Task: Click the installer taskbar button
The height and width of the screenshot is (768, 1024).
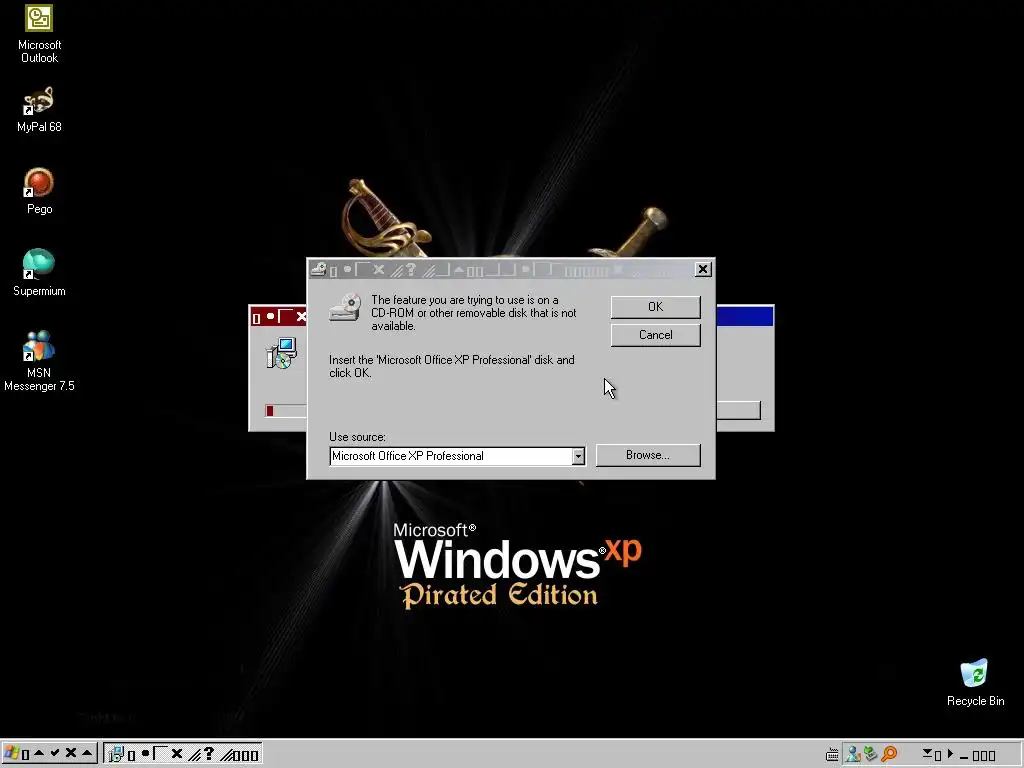Action: click(183, 754)
